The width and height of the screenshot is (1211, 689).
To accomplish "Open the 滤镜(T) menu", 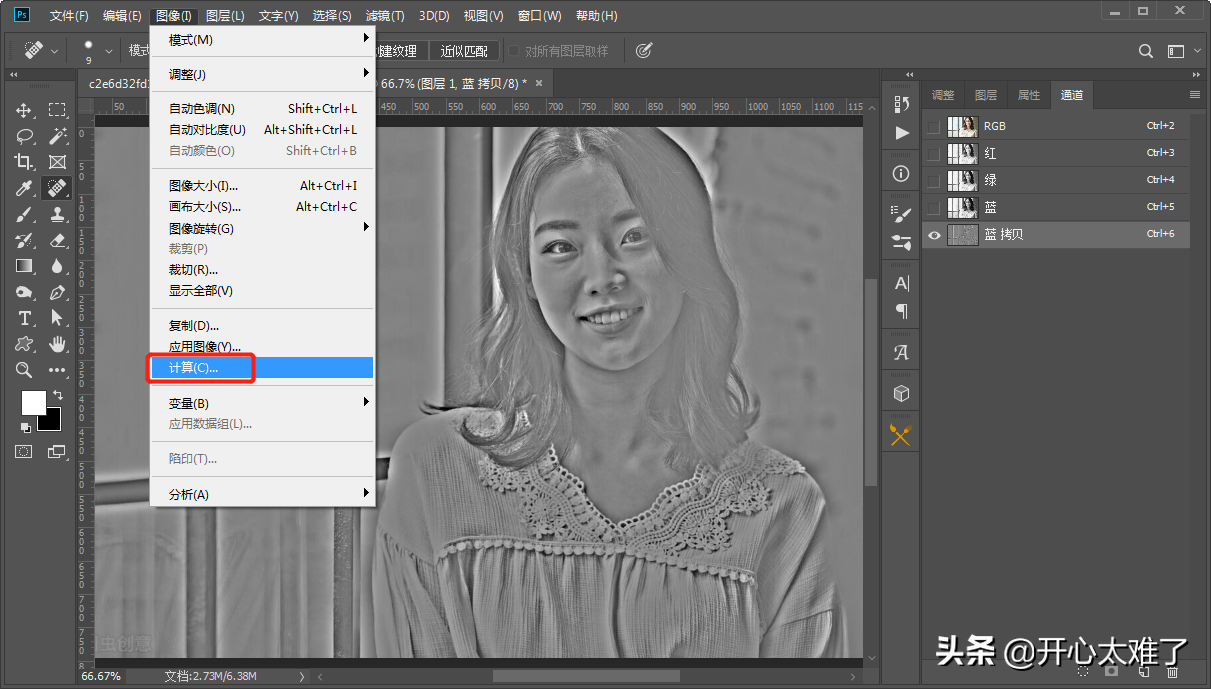I will [385, 16].
